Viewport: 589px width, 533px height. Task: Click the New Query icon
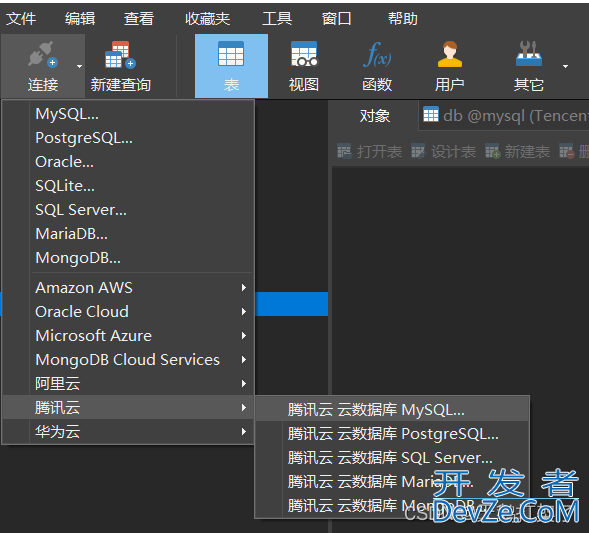(x=120, y=55)
